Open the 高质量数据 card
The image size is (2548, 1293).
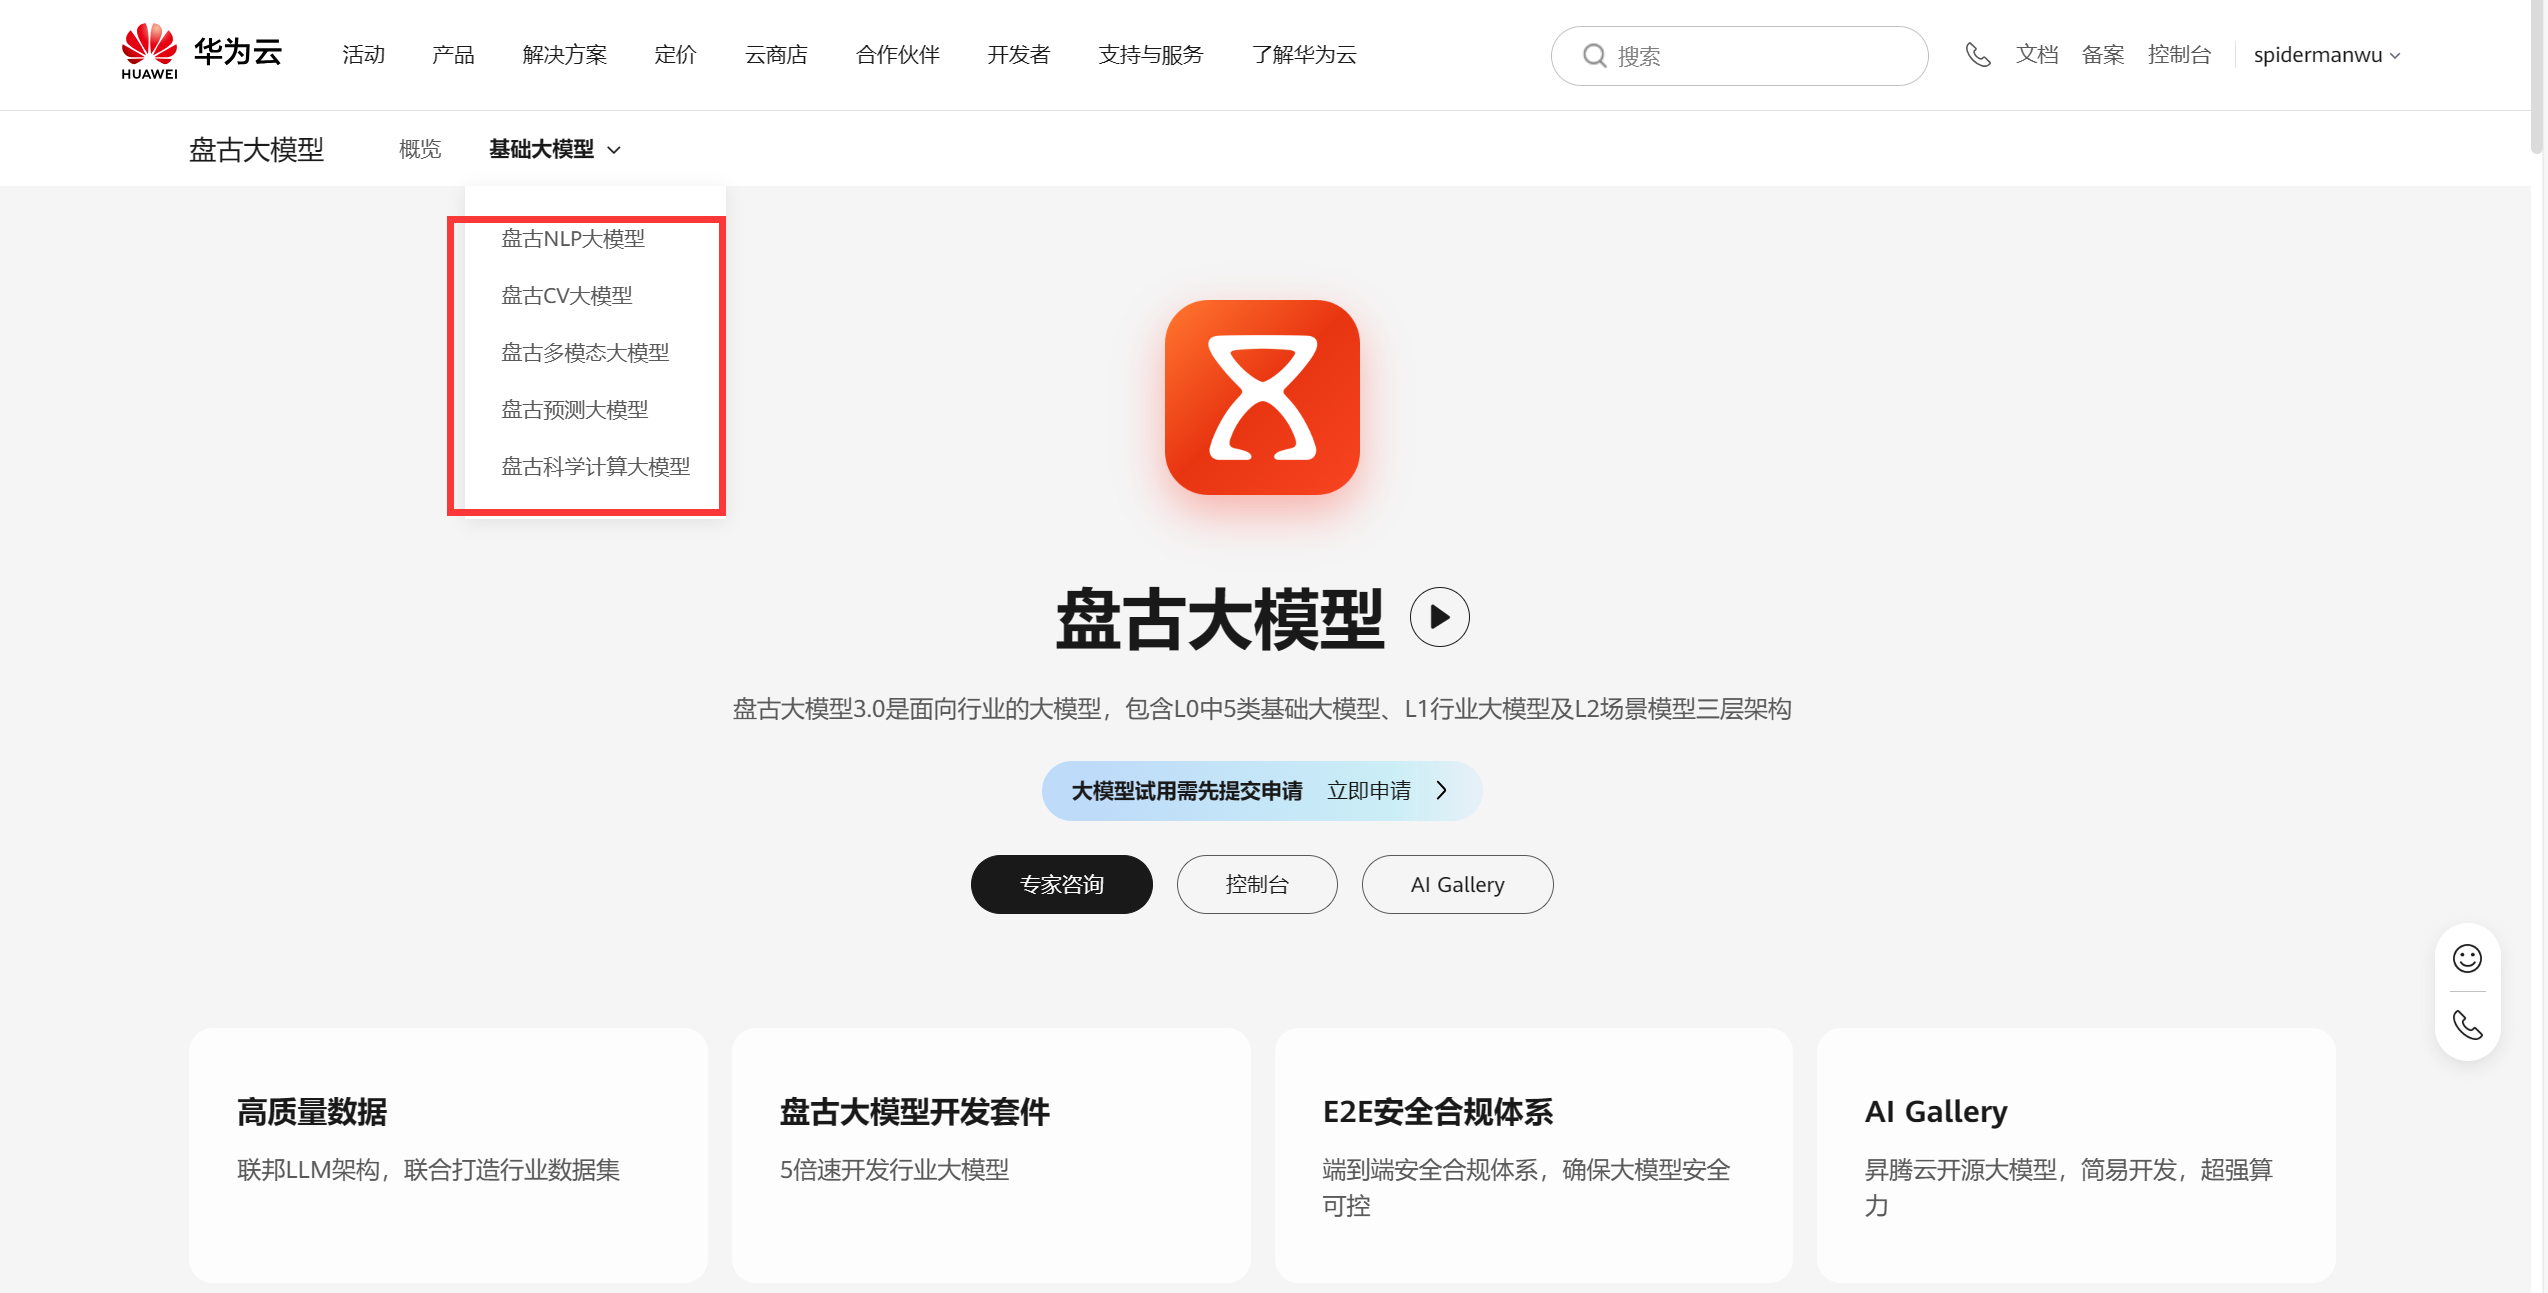[x=448, y=1154]
